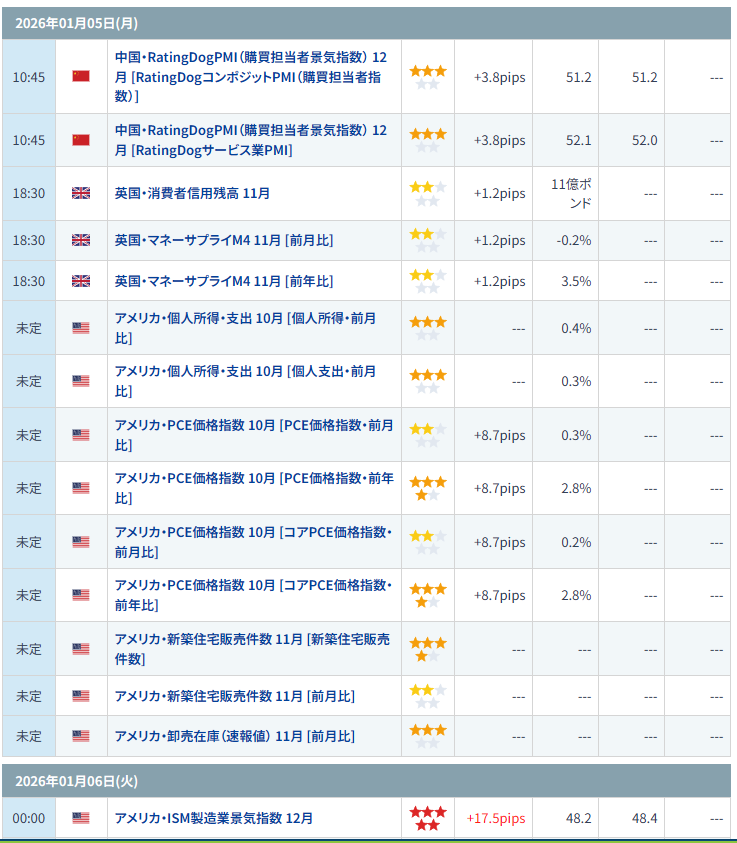Click UK flag in マネーサプライM4 前年比 row

pyautogui.click(x=81, y=281)
